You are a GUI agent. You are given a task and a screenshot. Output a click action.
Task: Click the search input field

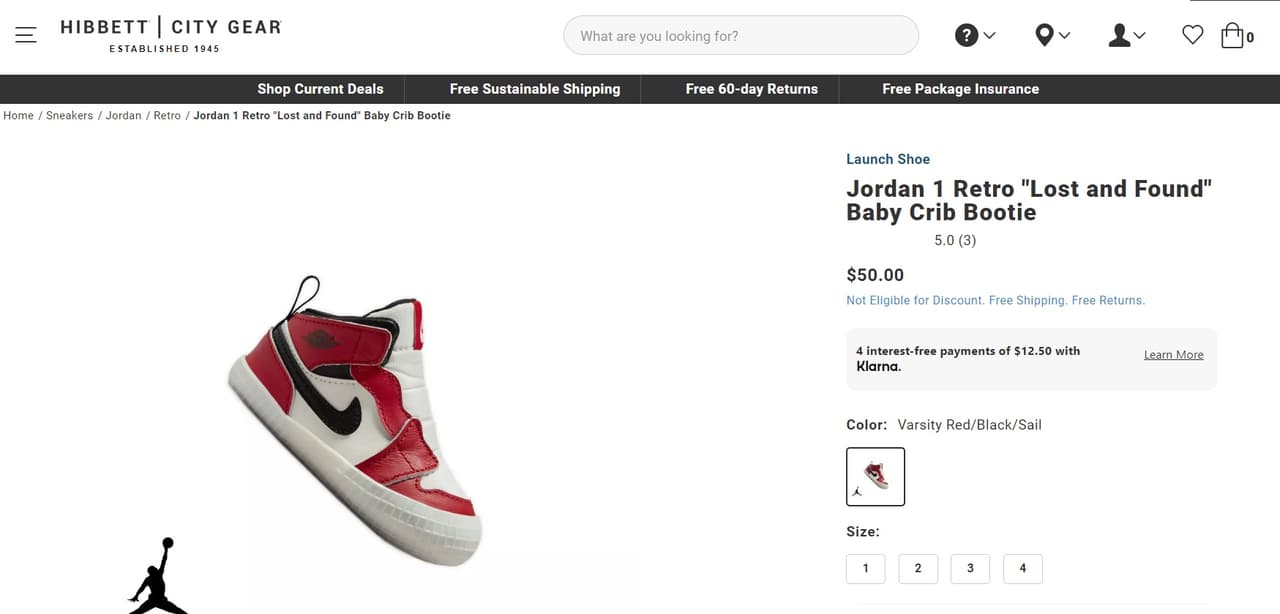coord(740,36)
